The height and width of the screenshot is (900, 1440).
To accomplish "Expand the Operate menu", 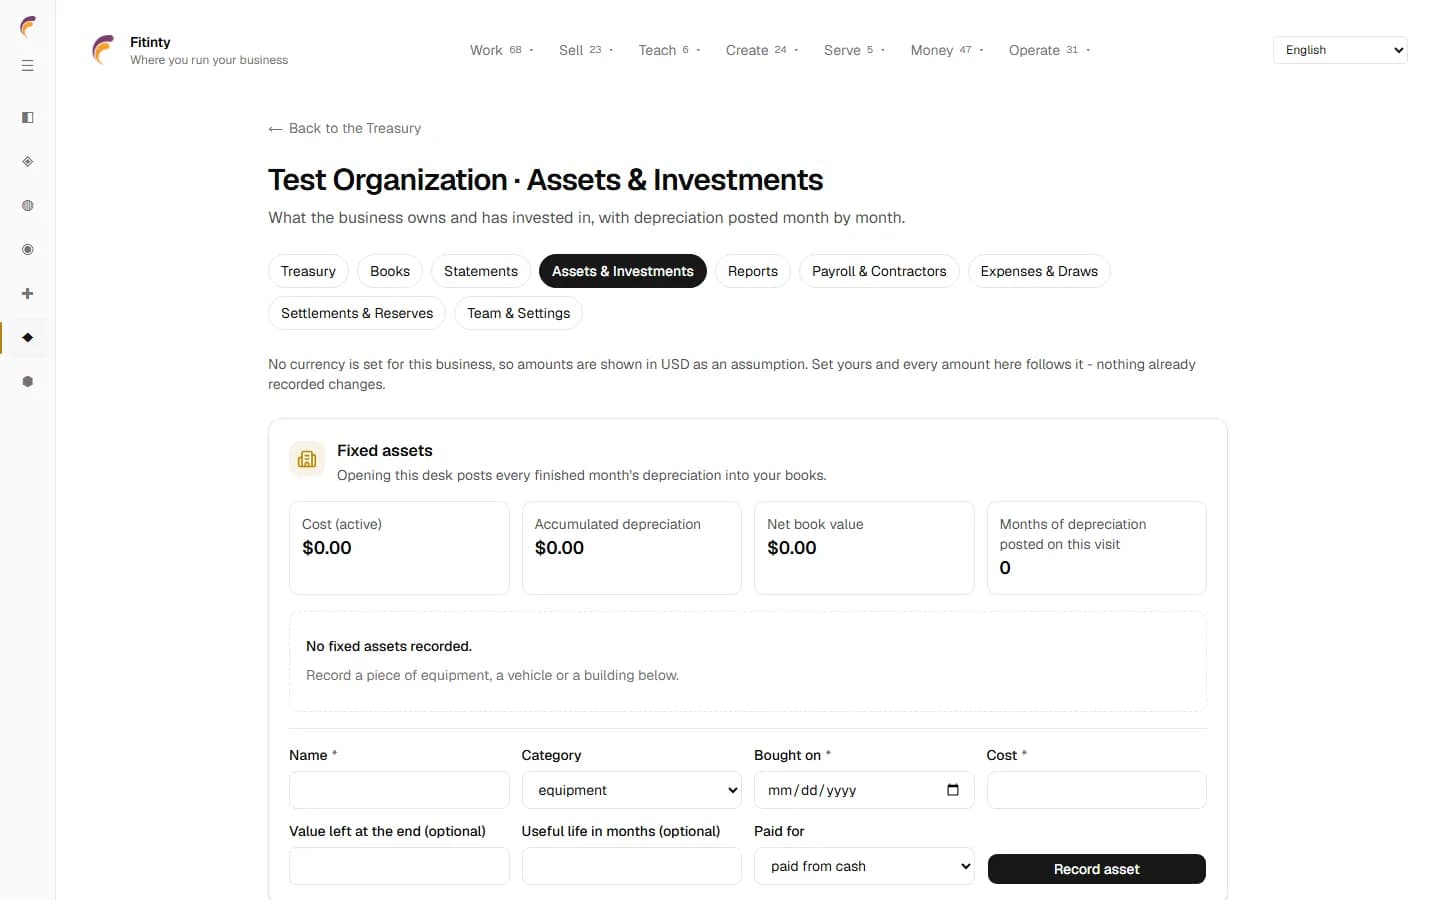I will tap(1049, 50).
